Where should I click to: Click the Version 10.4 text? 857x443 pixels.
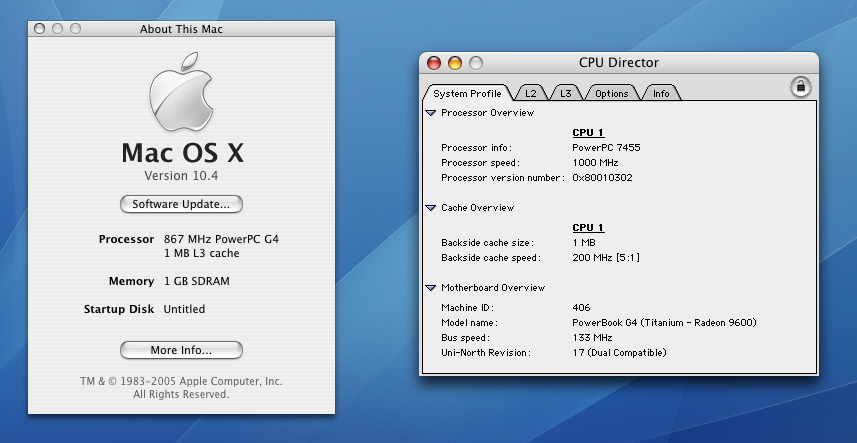(x=181, y=175)
